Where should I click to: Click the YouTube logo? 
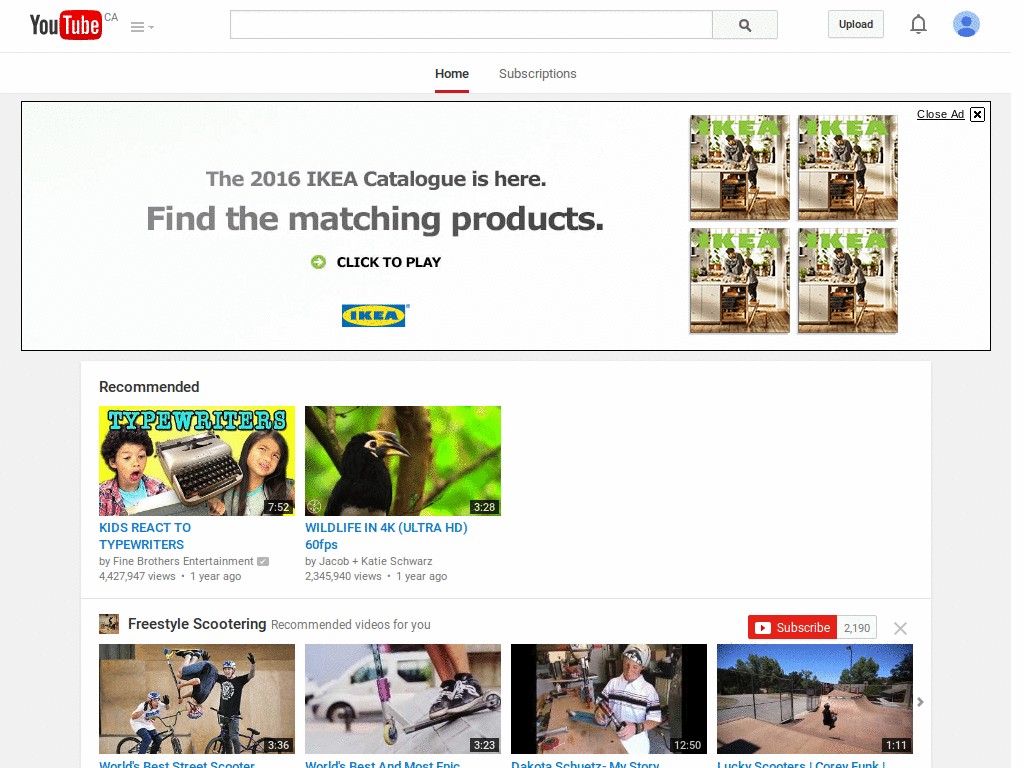66,25
